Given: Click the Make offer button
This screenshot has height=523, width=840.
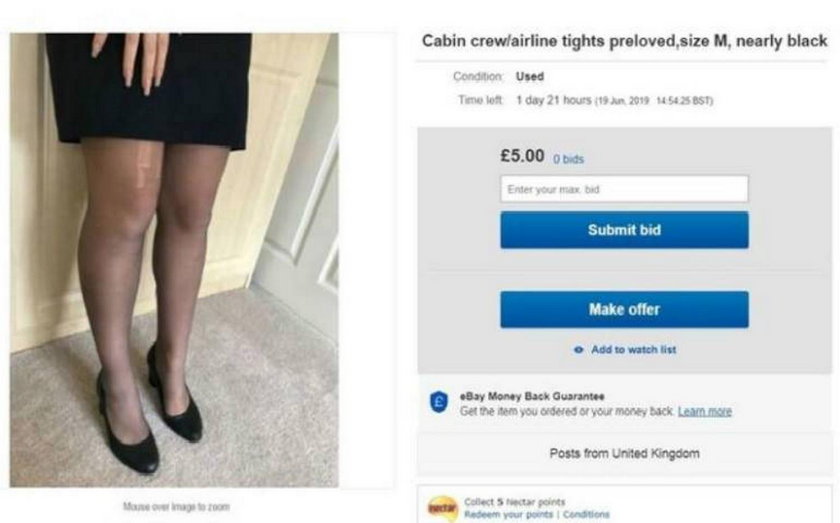Looking at the screenshot, I should 624,309.
